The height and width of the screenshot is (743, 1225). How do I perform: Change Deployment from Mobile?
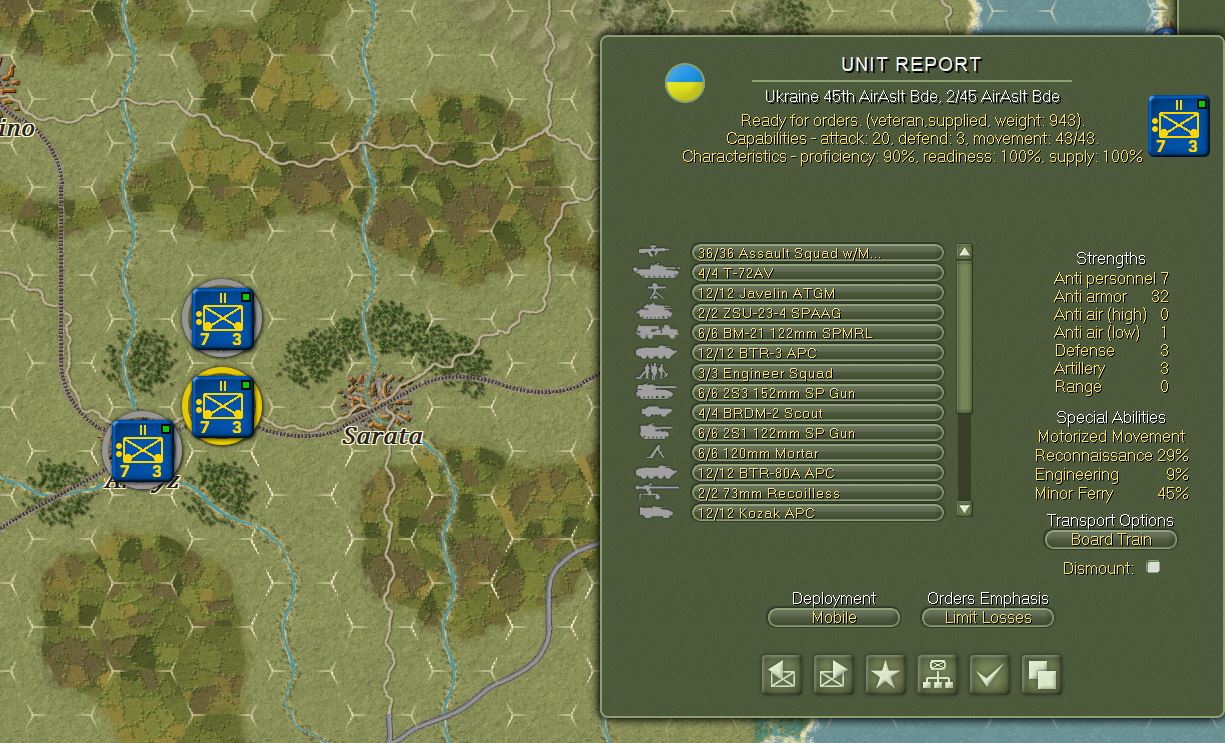pos(833,617)
